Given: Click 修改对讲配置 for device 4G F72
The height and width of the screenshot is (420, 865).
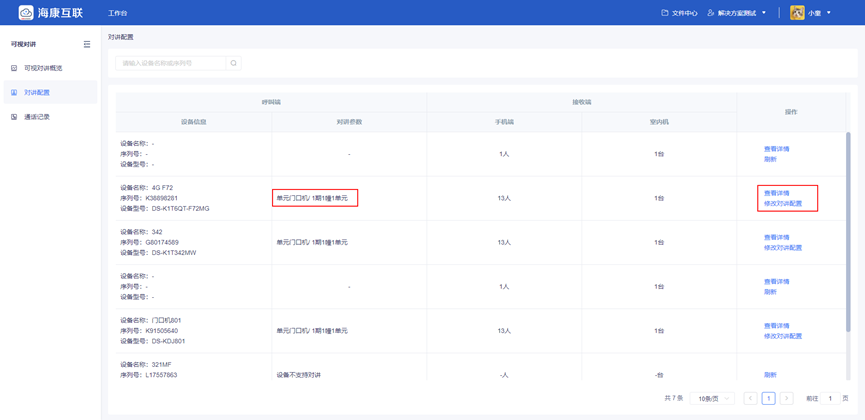Looking at the screenshot, I should (x=783, y=203).
